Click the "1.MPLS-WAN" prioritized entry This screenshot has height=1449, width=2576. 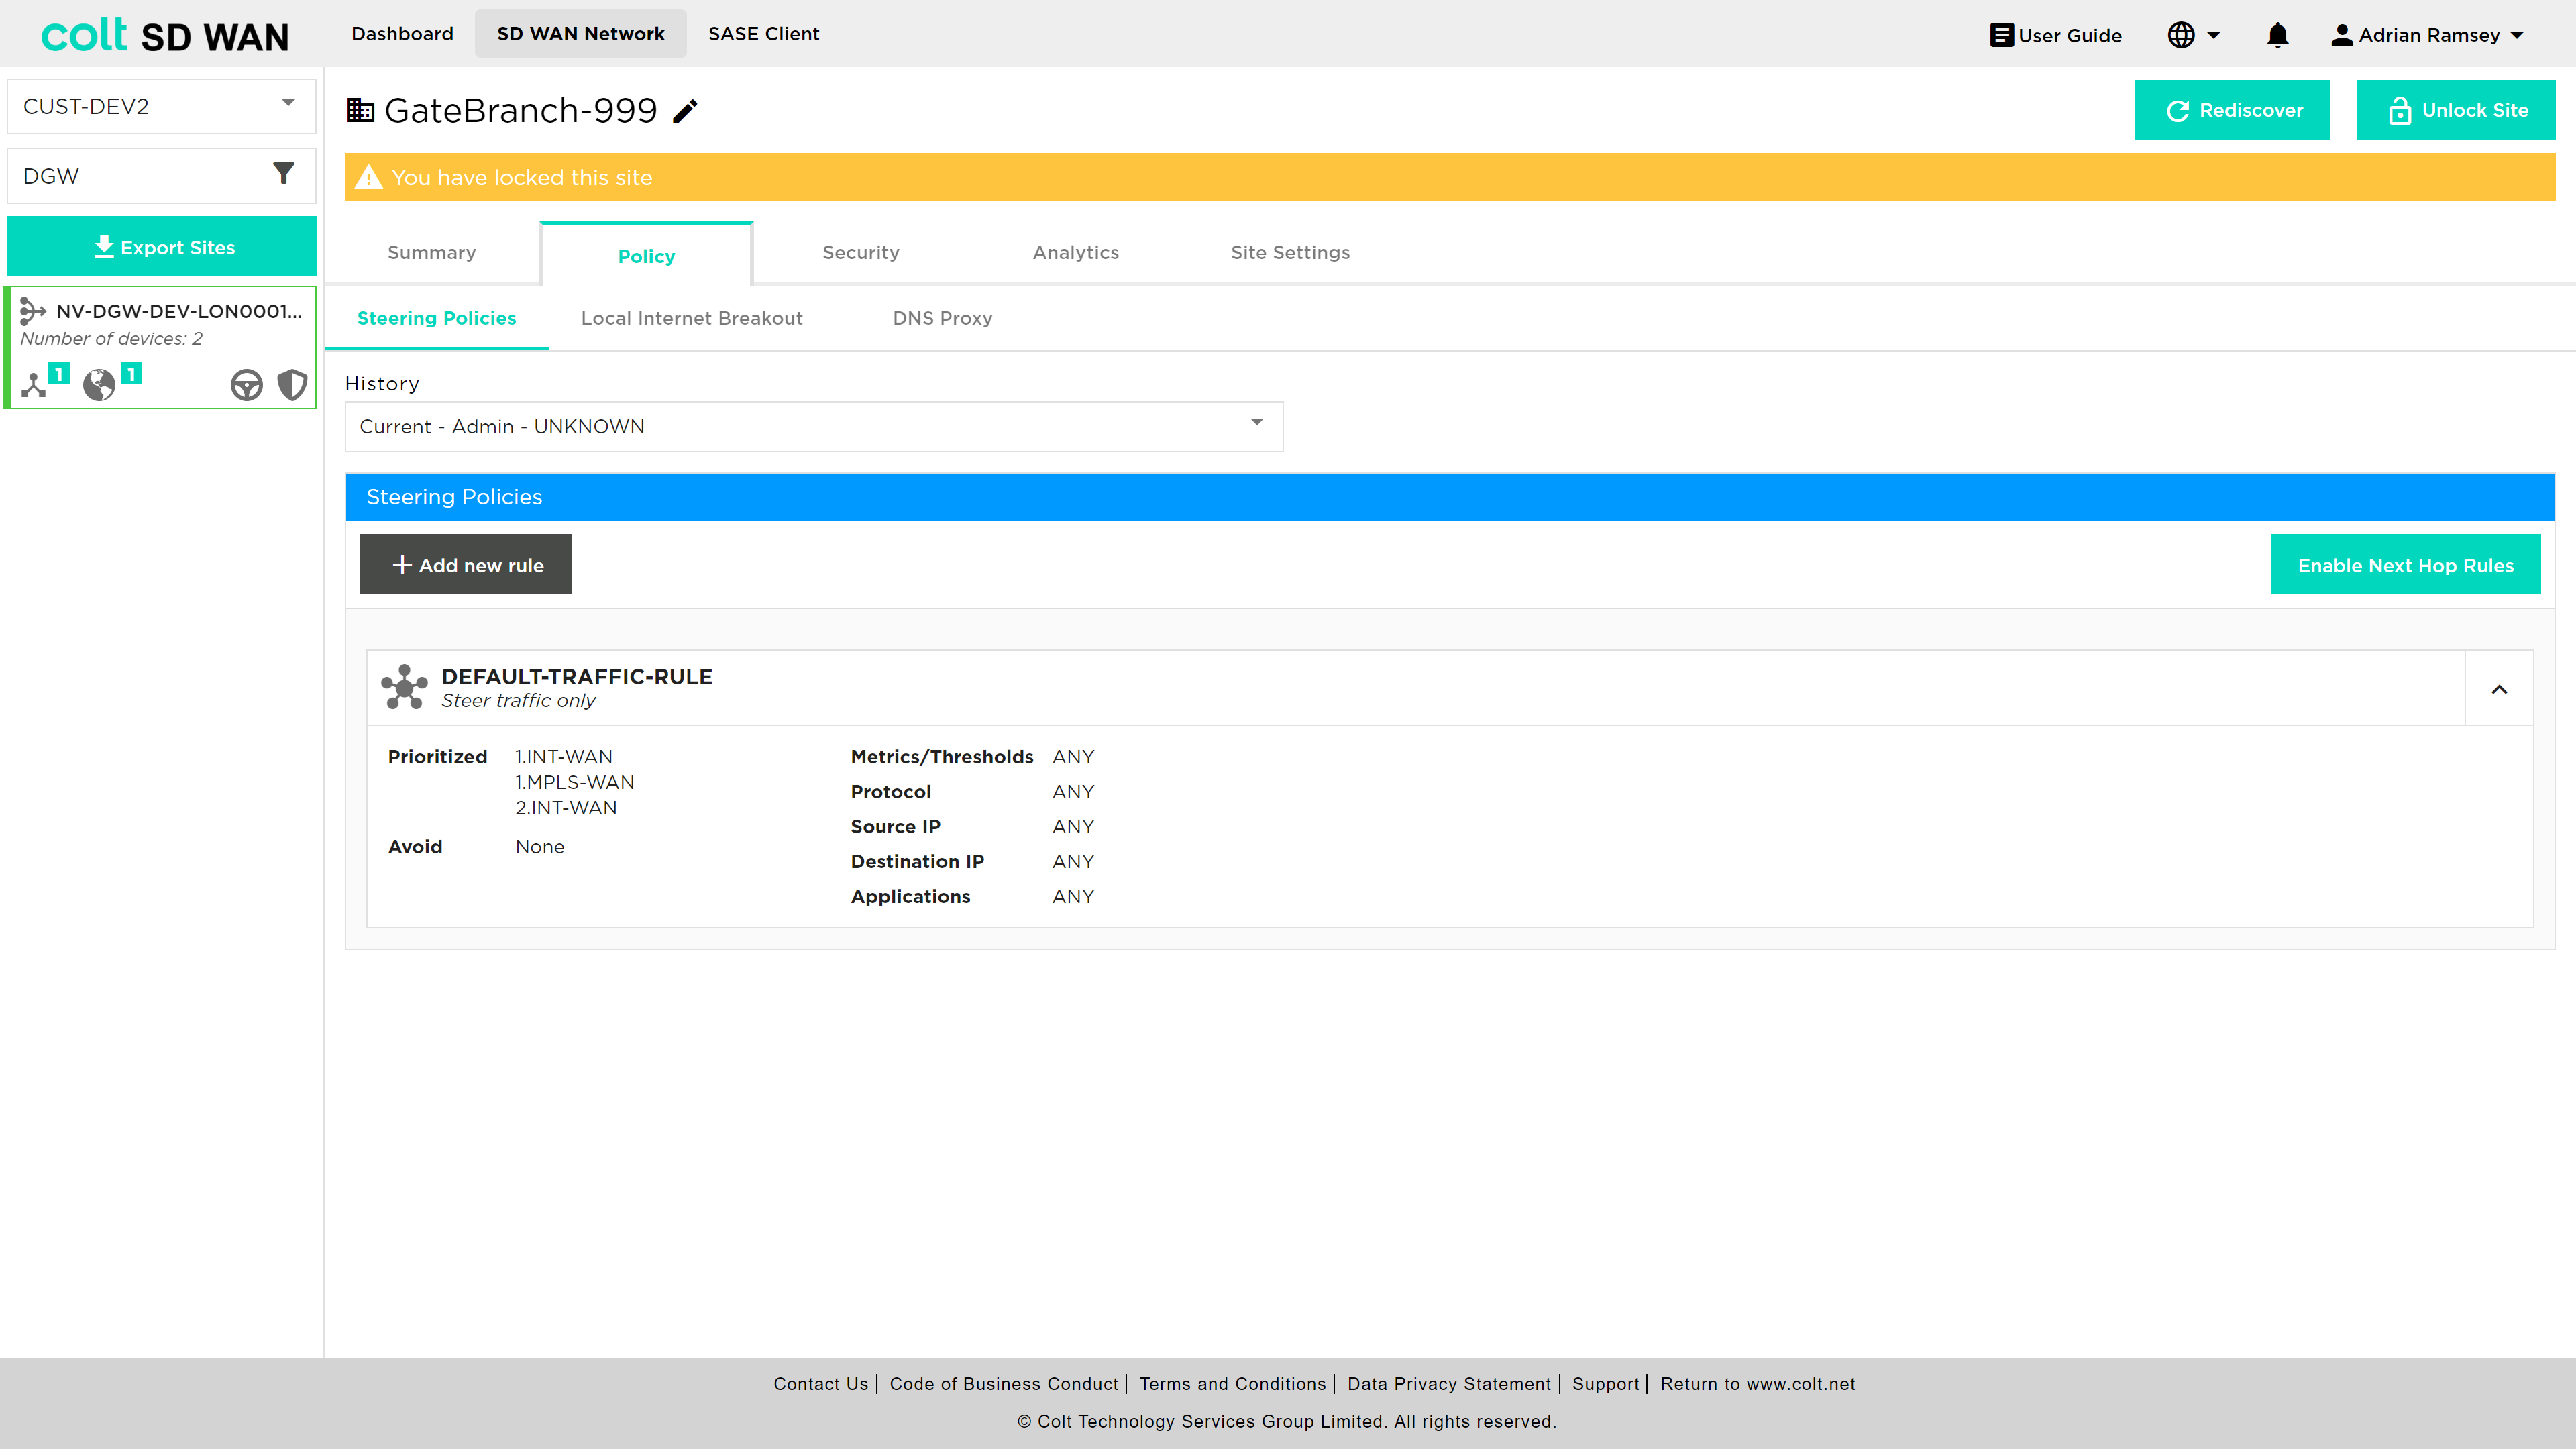point(575,782)
